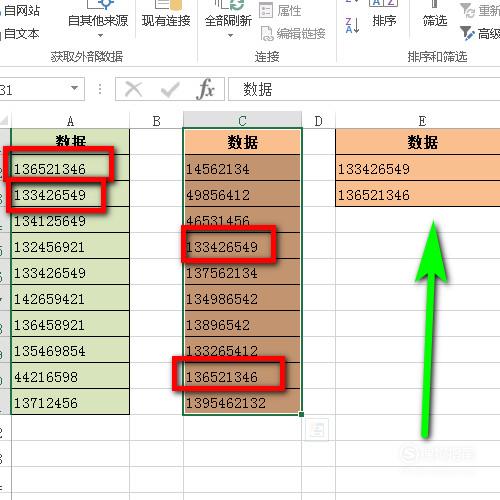Viewport: 500px width, 500px height.
Task: Click the Quick Analysis icon below column C
Action: pyautogui.click(x=316, y=430)
